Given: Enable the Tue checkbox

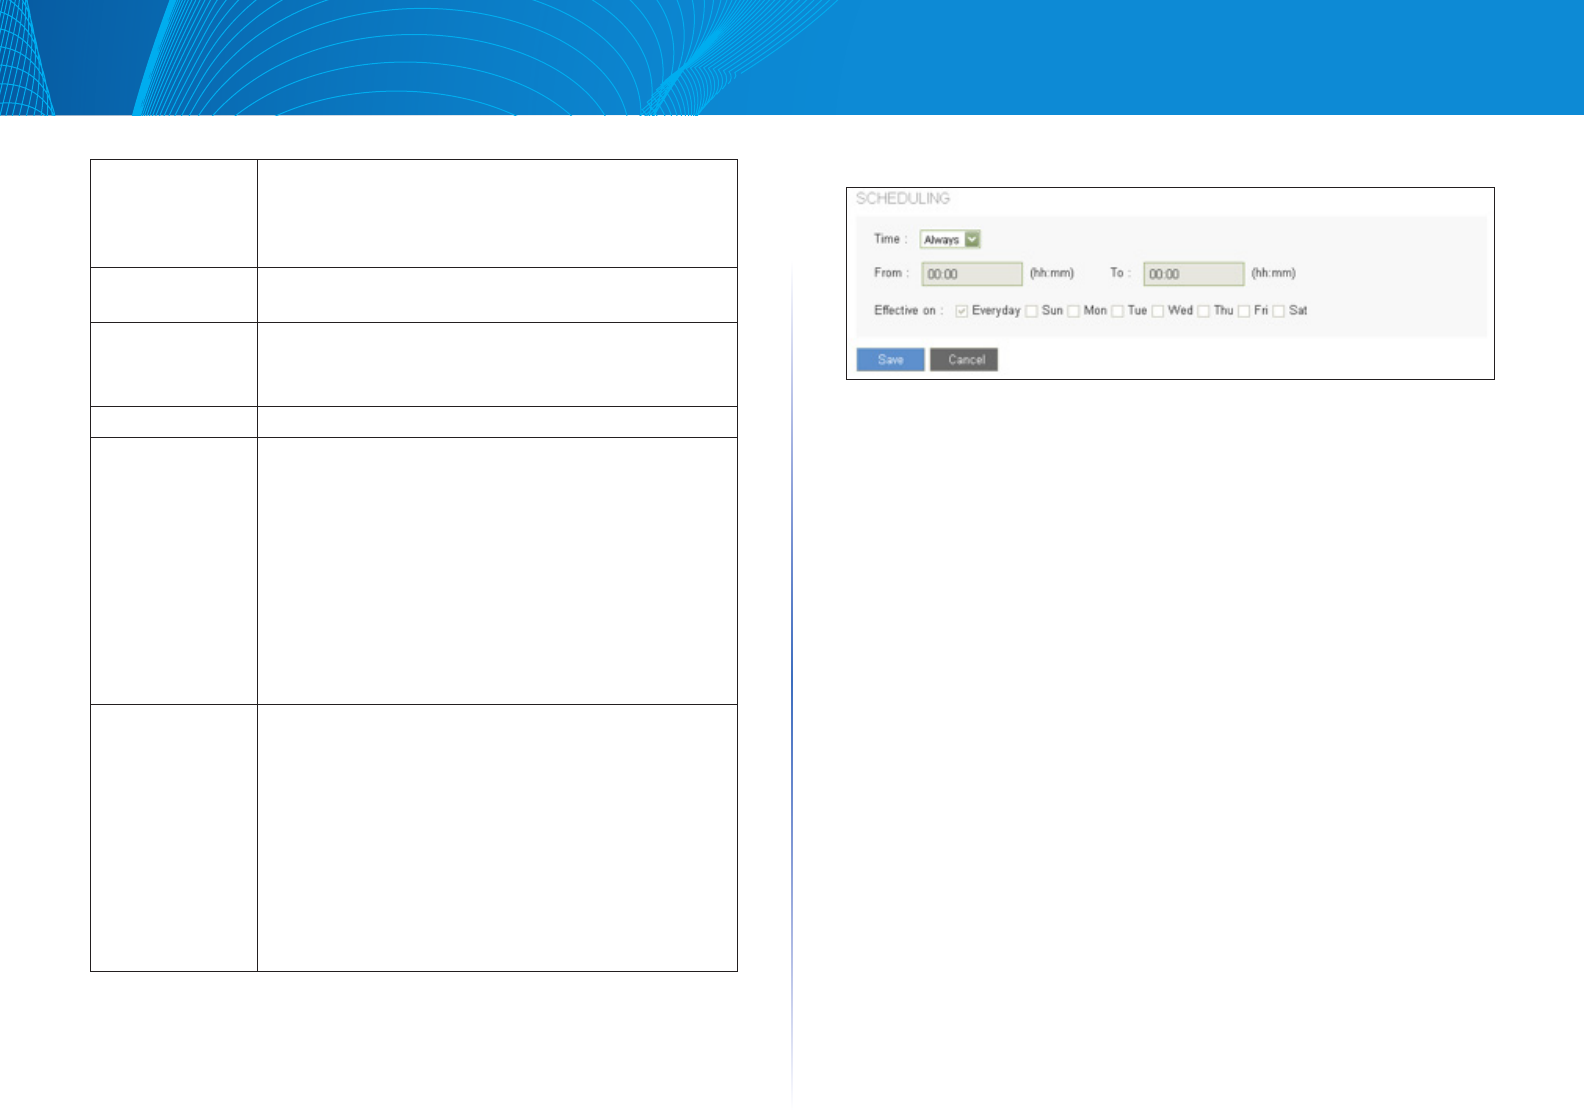Looking at the screenshot, I should click(x=1117, y=311).
